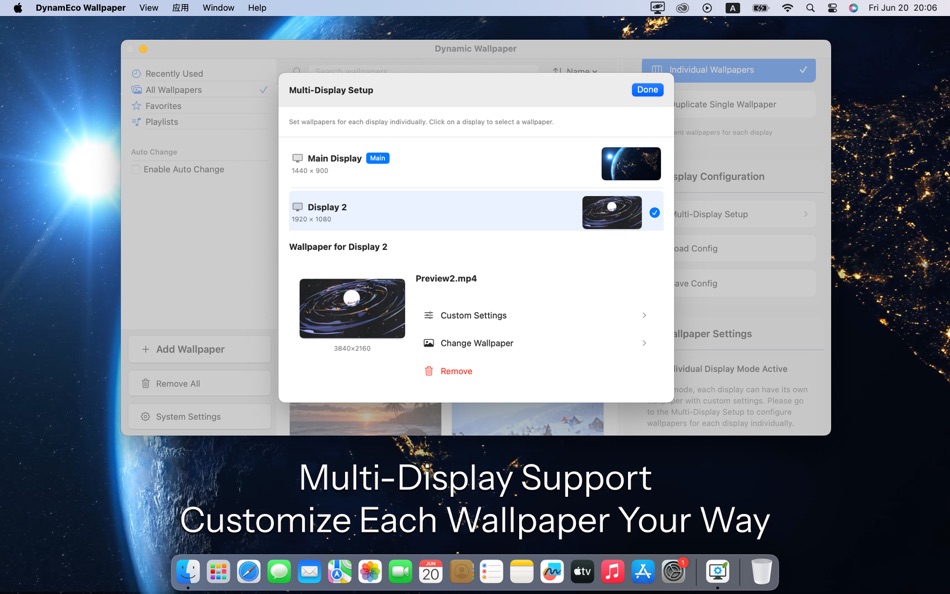950x594 pixels.
Task: Click the monitor icon beside Display 2
Action: 297,207
